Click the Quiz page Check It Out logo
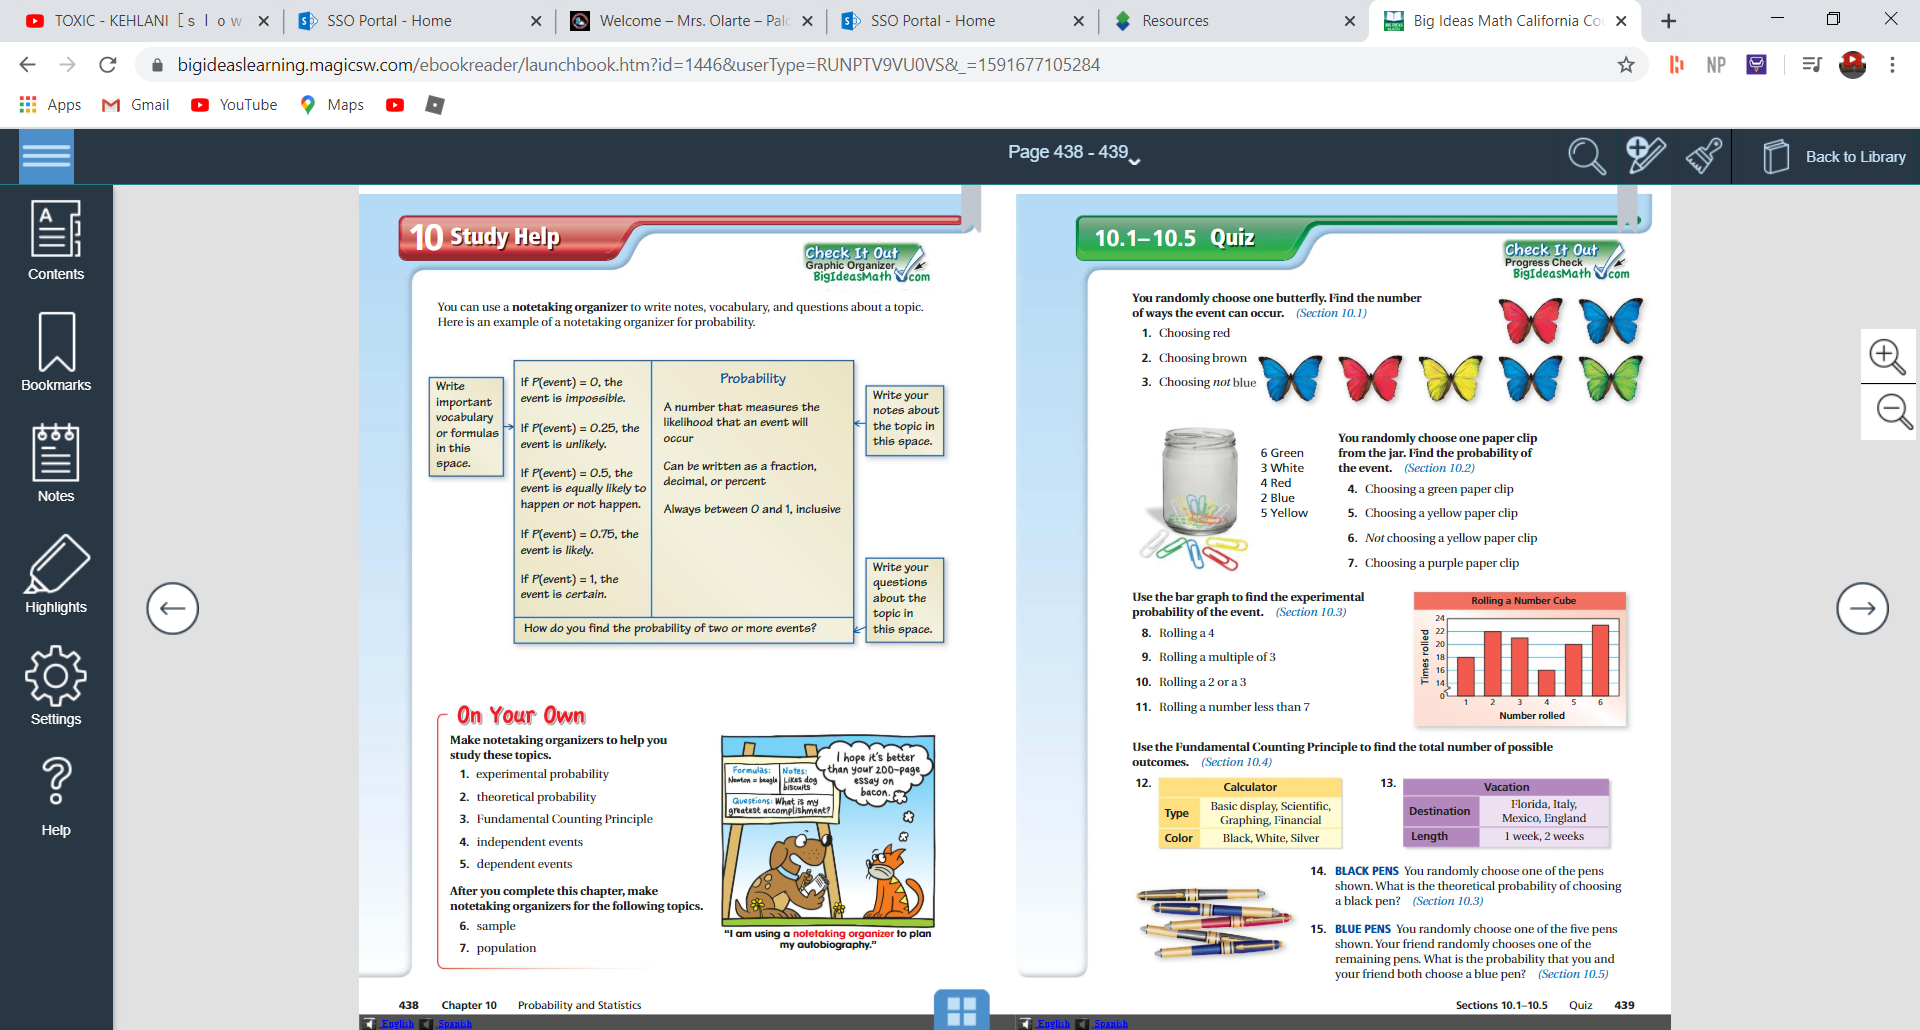 pyautogui.click(x=1567, y=261)
